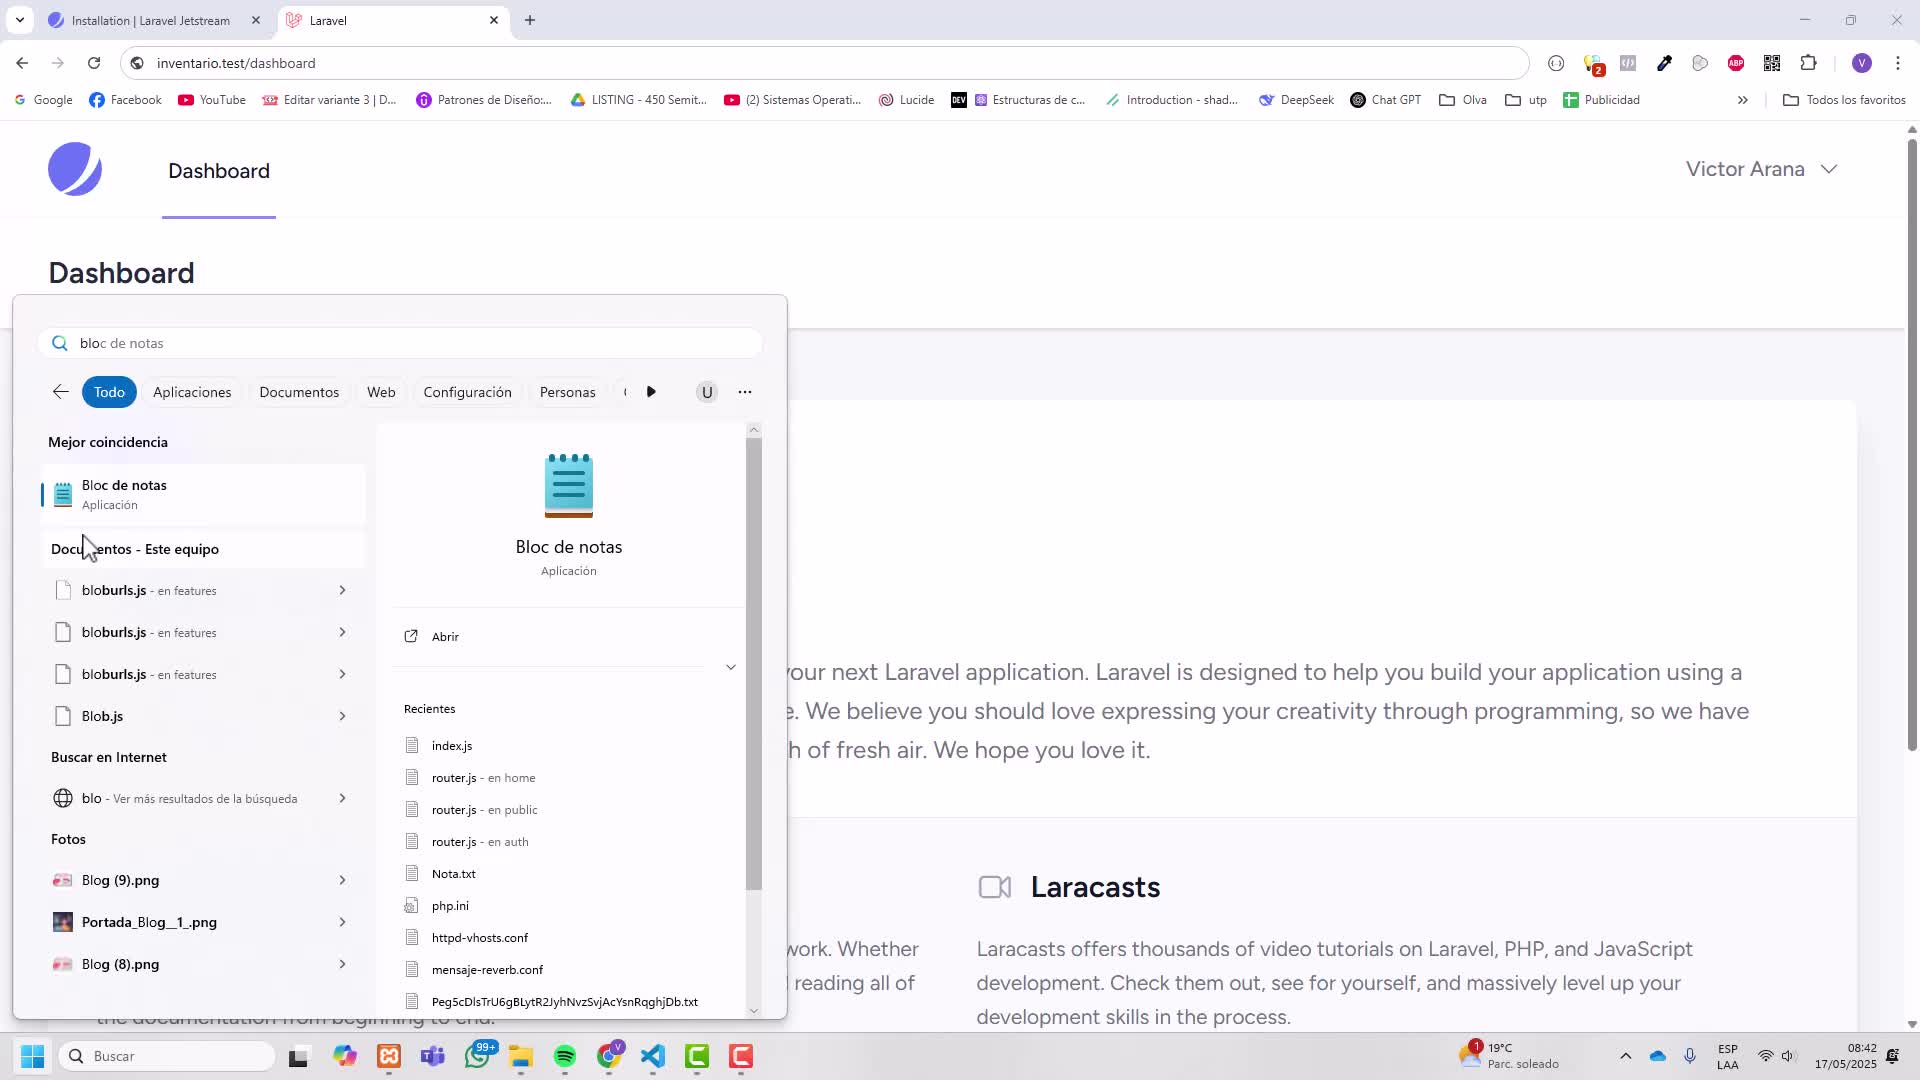Open Windows Start menu
Image resolution: width=1920 pixels, height=1080 pixels.
pyautogui.click(x=32, y=1056)
